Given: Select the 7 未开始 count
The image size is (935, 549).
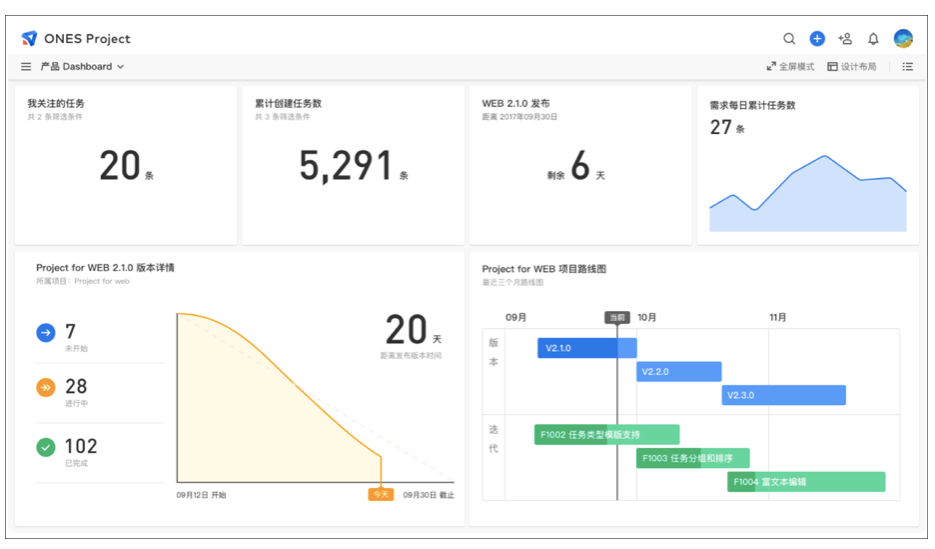Looking at the screenshot, I should (x=70, y=331).
